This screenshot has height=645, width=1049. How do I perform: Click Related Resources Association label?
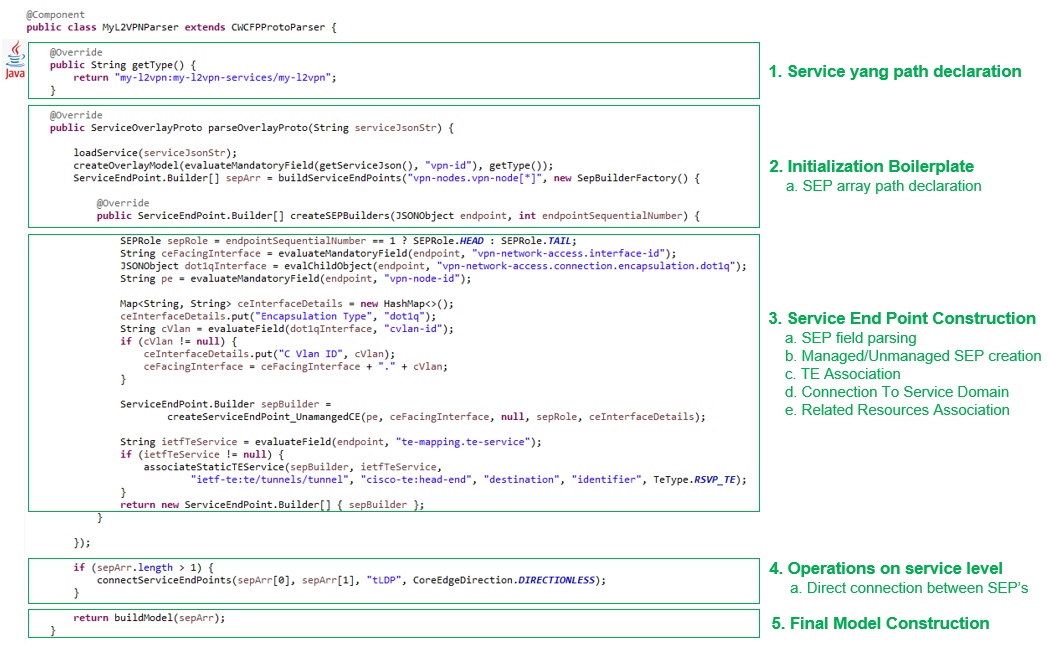pyautogui.click(x=897, y=411)
